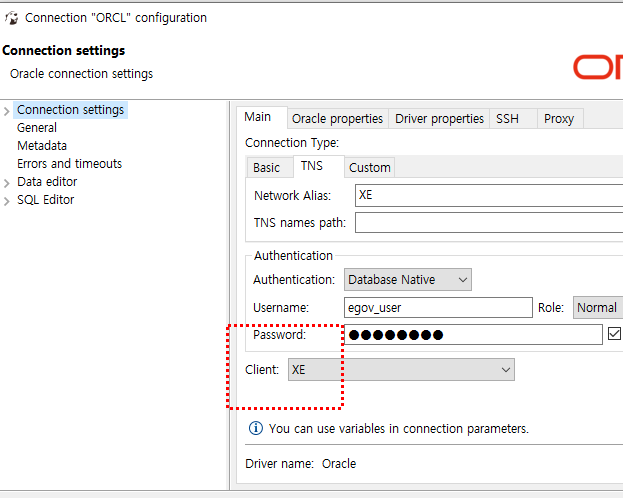Select Data editor in the tree
The image size is (623, 498).
tap(47, 182)
